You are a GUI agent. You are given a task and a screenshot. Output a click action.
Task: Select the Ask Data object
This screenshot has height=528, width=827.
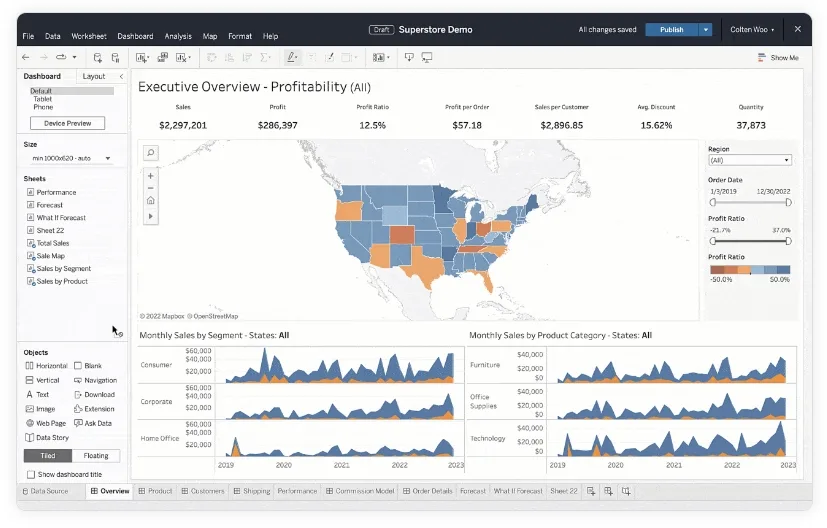[x=93, y=423]
